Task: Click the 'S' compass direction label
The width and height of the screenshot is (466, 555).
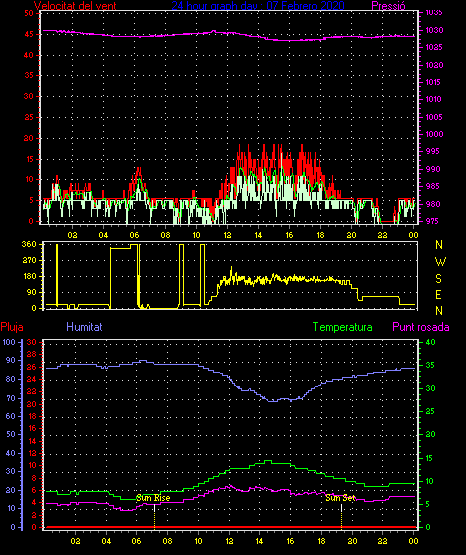Action: [438, 279]
